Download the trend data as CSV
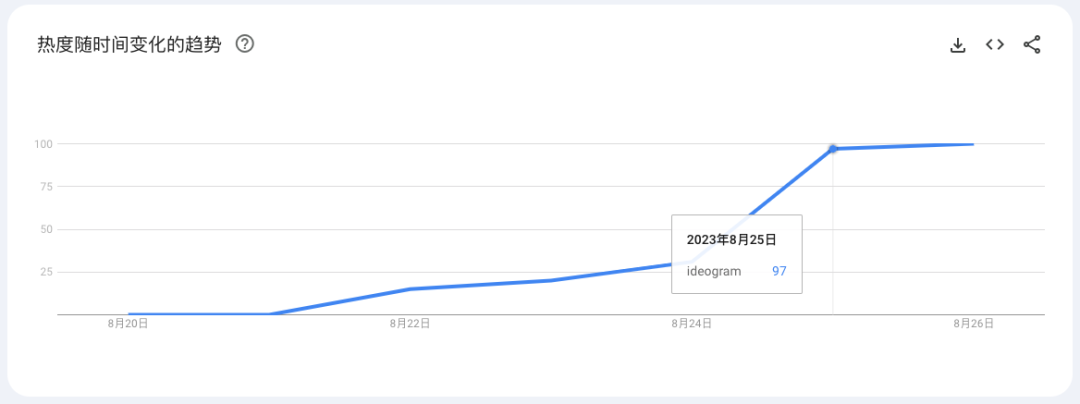The width and height of the screenshot is (1080, 404). pos(957,45)
